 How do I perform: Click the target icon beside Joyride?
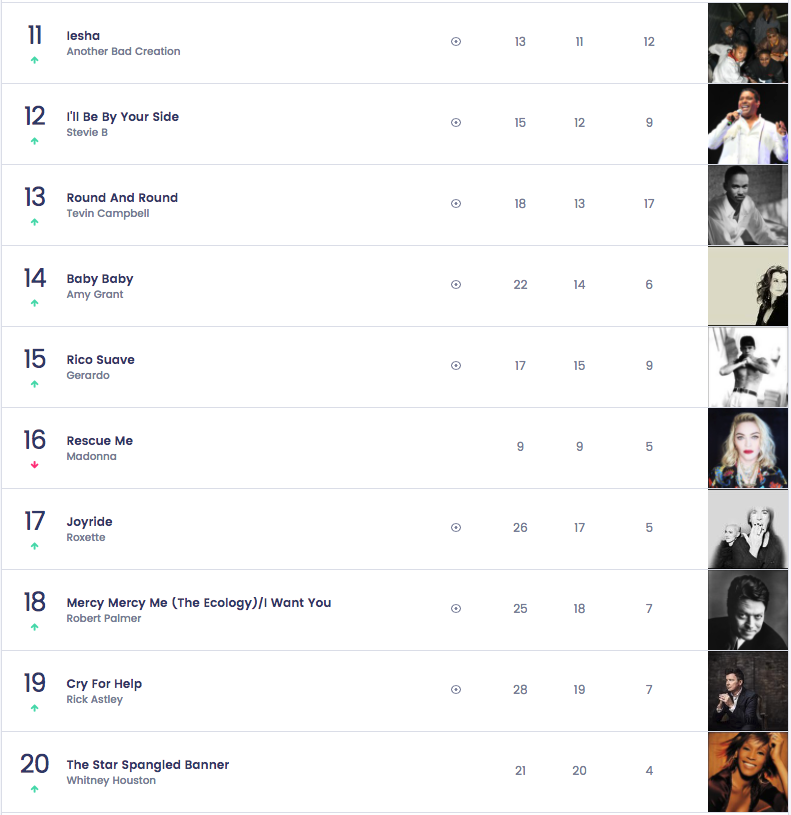(x=456, y=528)
